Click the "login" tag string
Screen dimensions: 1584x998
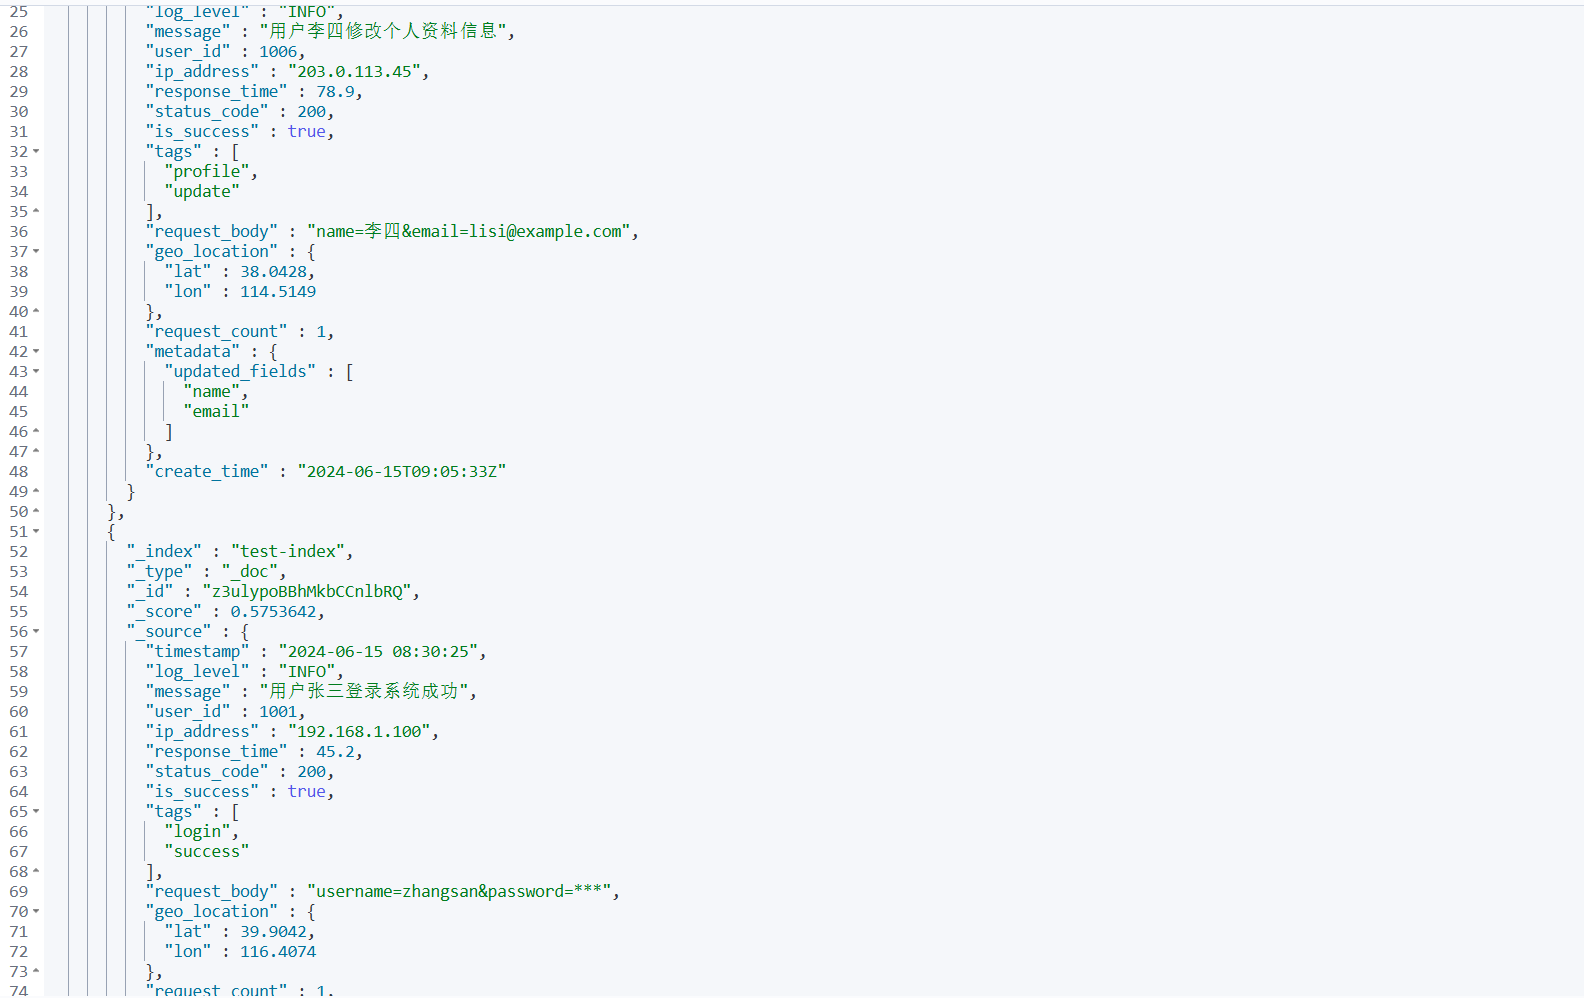[x=197, y=831]
